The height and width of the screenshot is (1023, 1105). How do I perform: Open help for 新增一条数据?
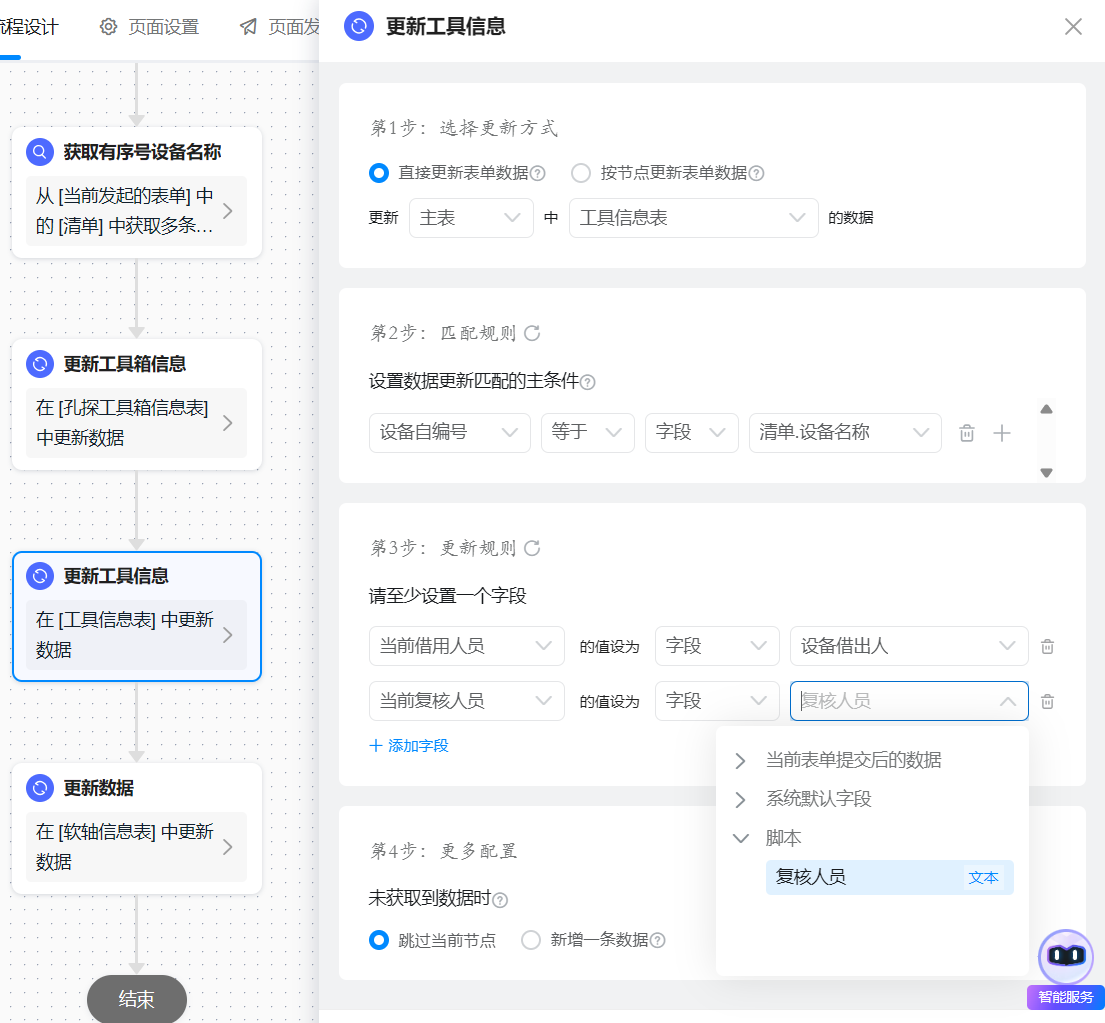pyautogui.click(x=658, y=941)
